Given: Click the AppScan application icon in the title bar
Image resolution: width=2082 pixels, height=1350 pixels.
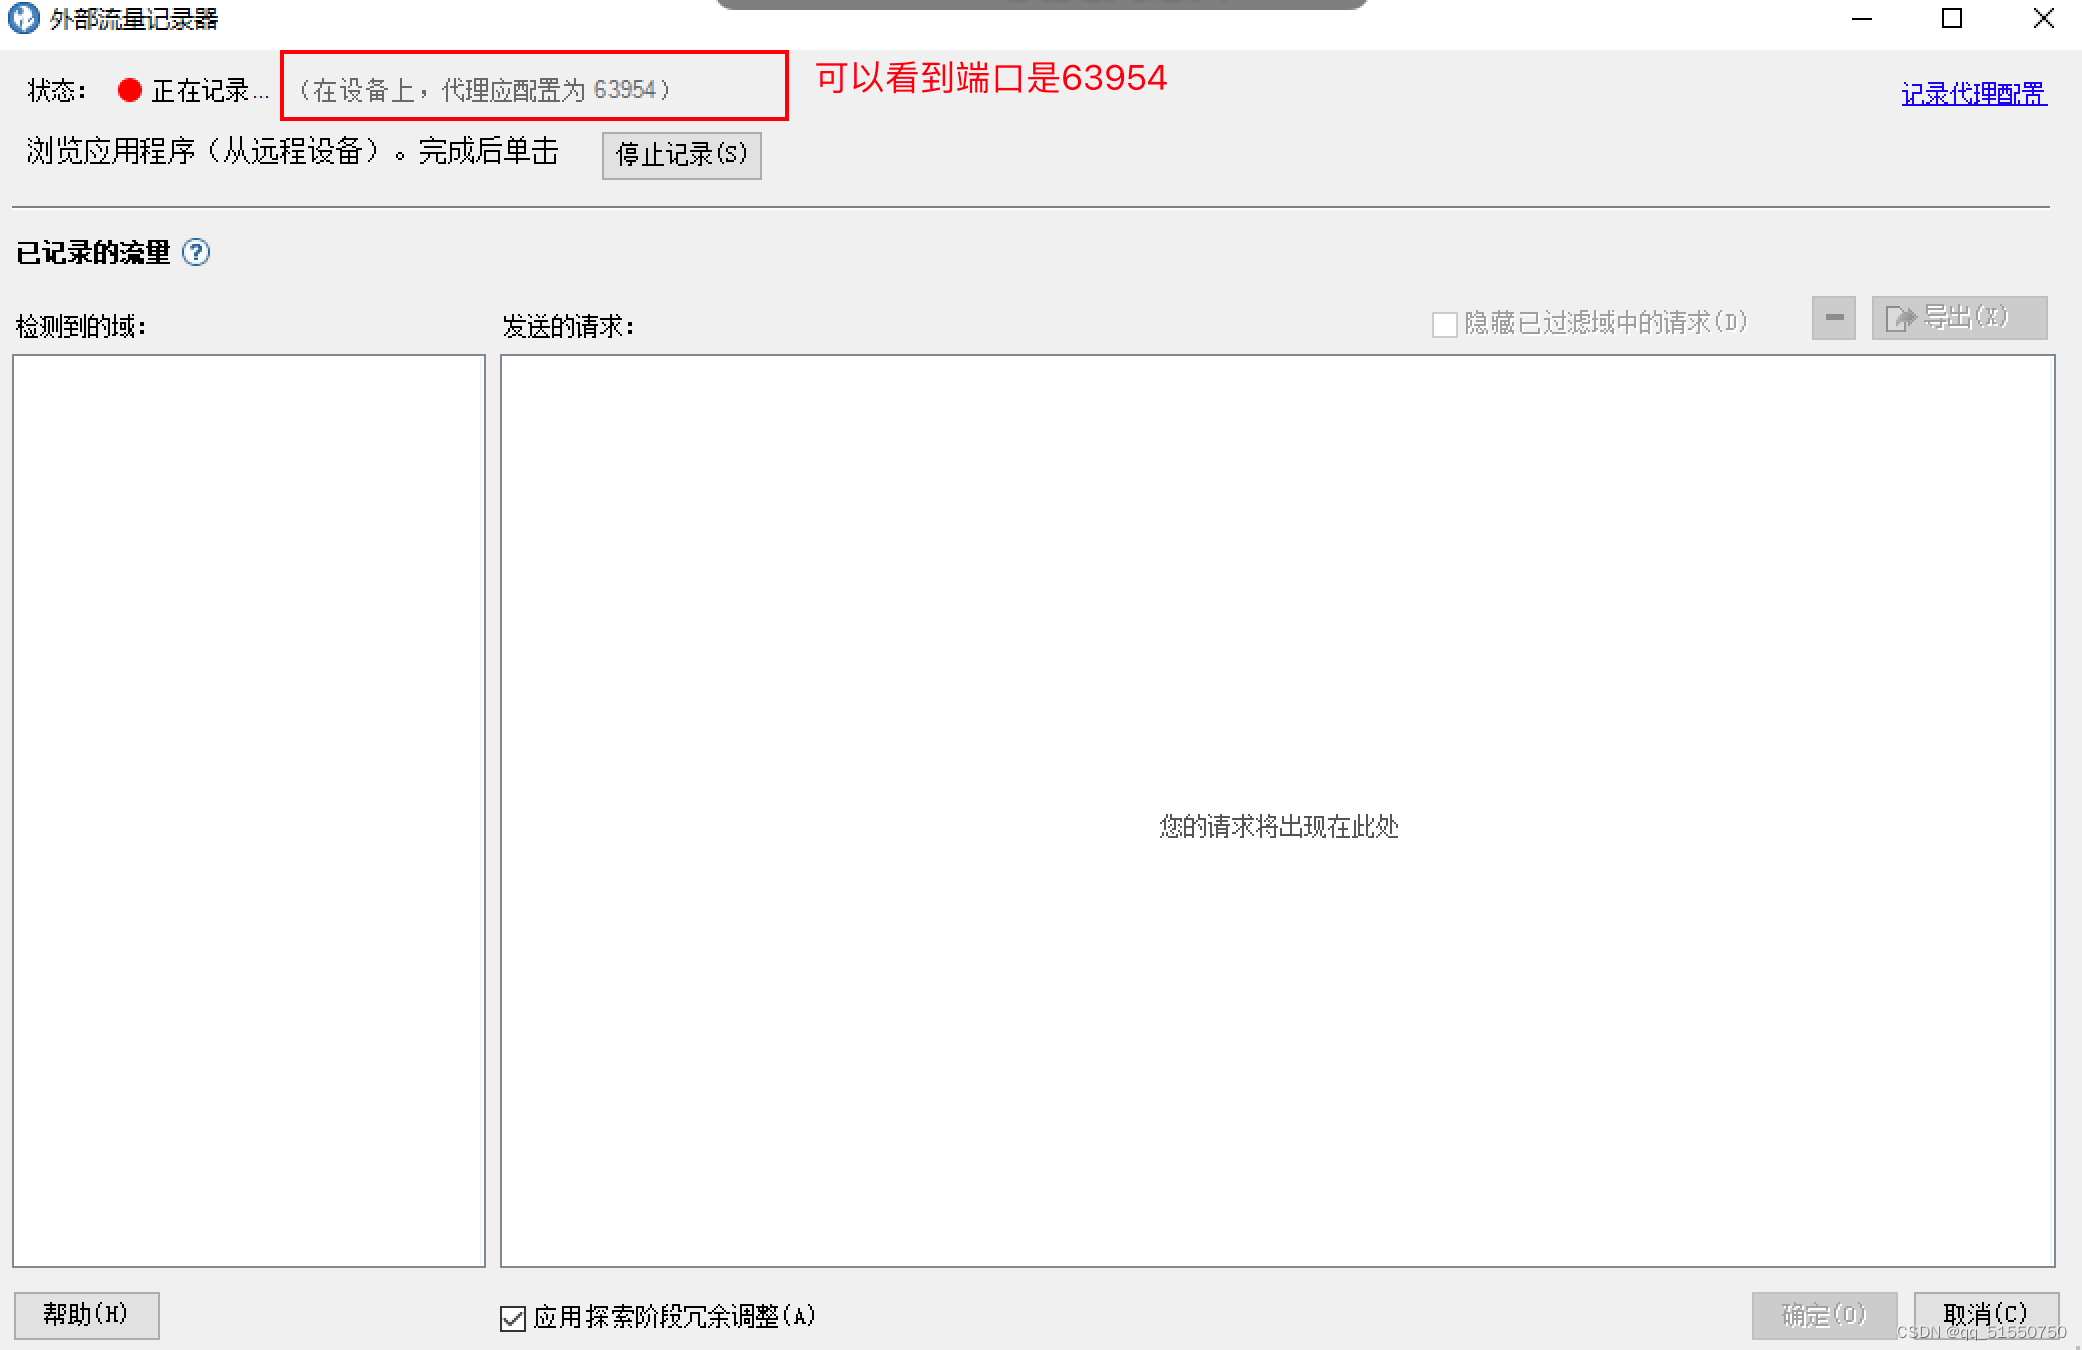Looking at the screenshot, I should [23, 18].
